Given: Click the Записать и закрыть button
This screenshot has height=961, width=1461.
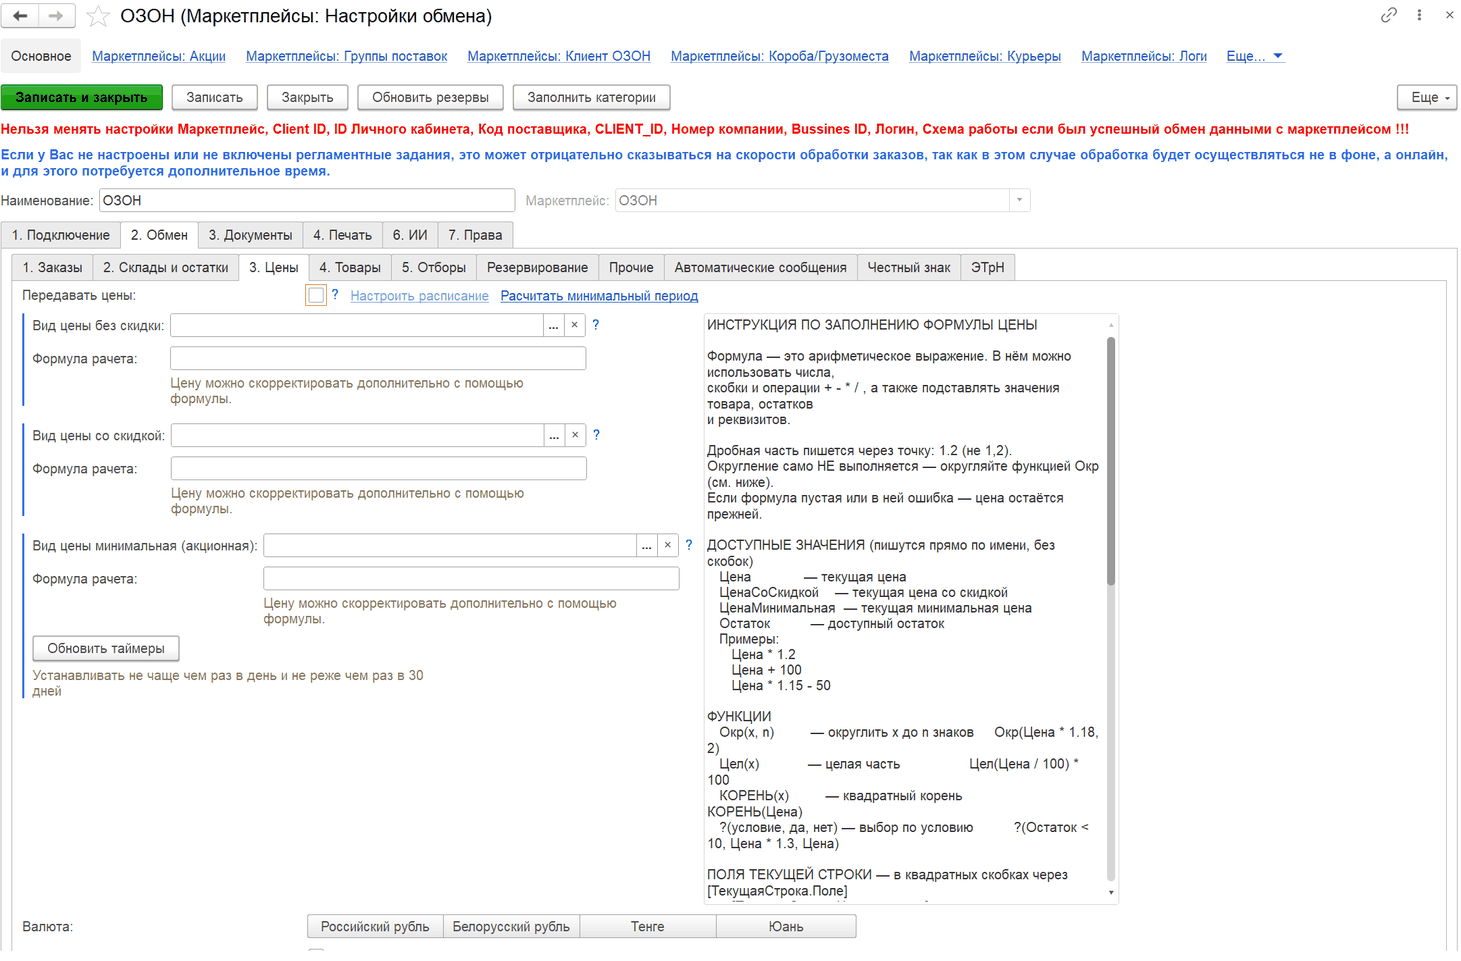Looking at the screenshot, I should click(82, 97).
